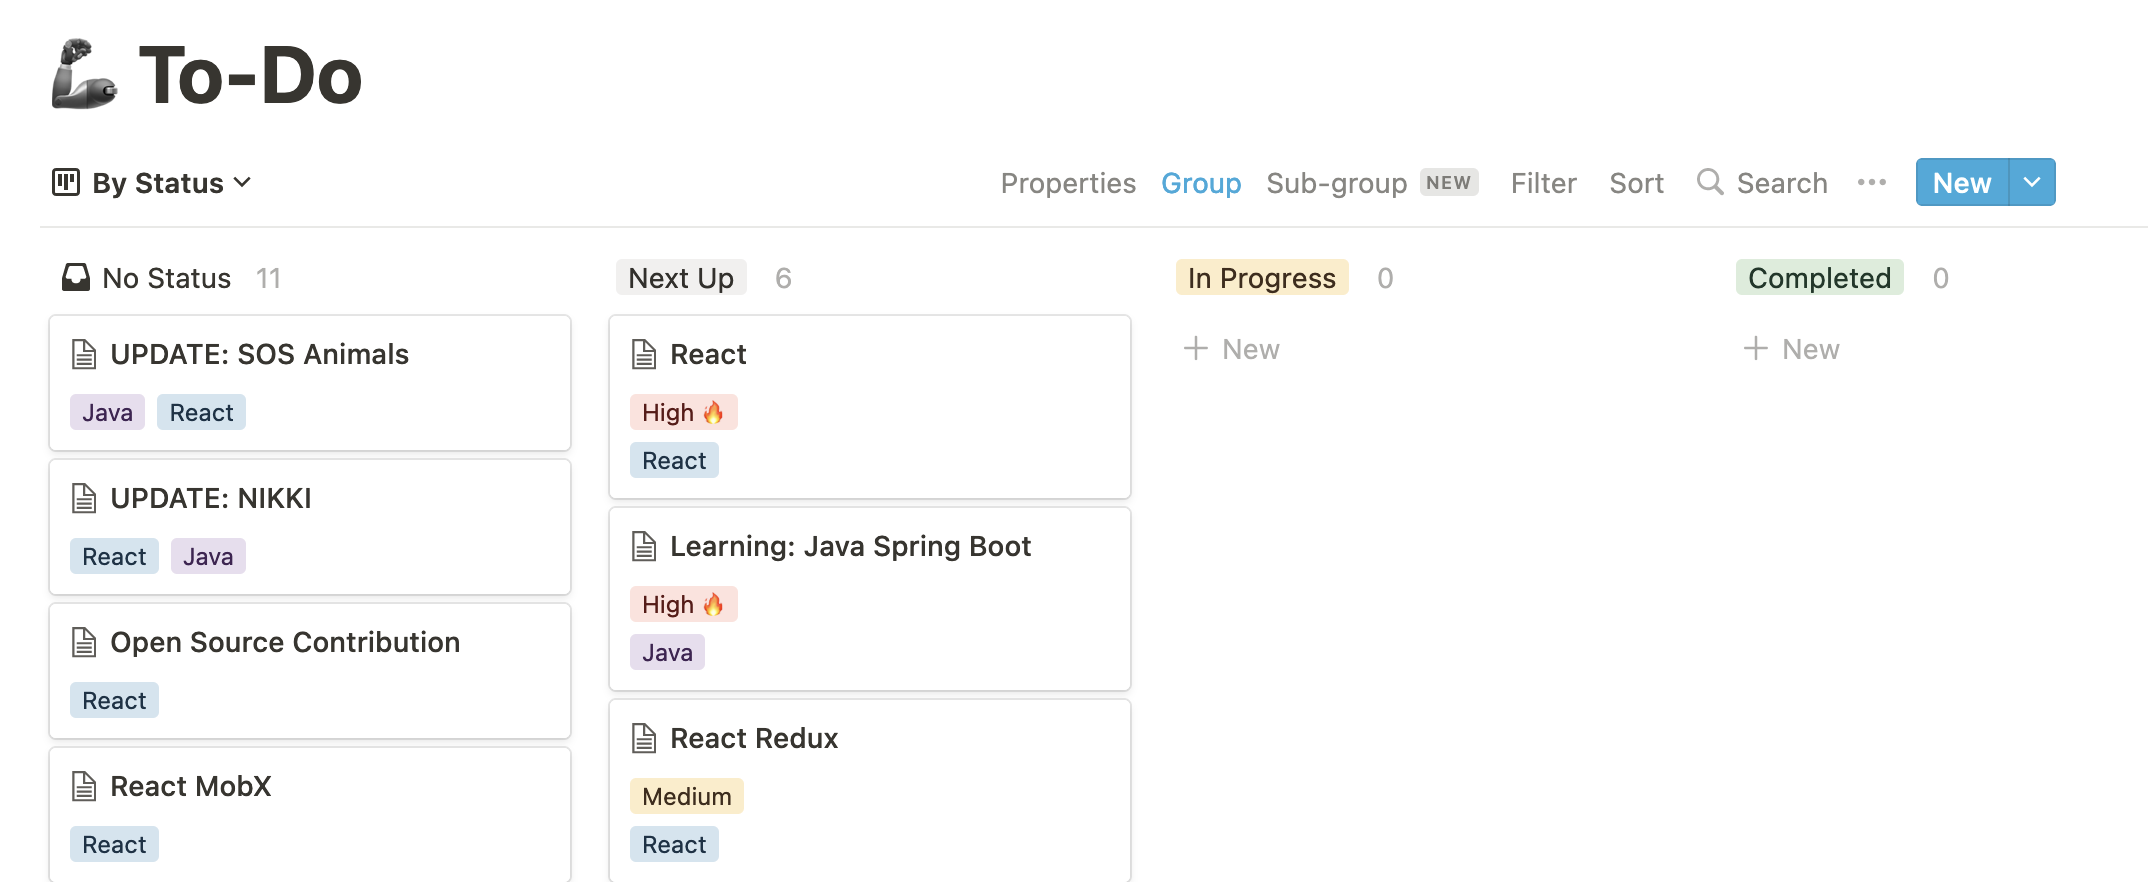This screenshot has width=2148, height=882.
Task: Click the board view icon beside By Status
Action: pyautogui.click(x=66, y=182)
